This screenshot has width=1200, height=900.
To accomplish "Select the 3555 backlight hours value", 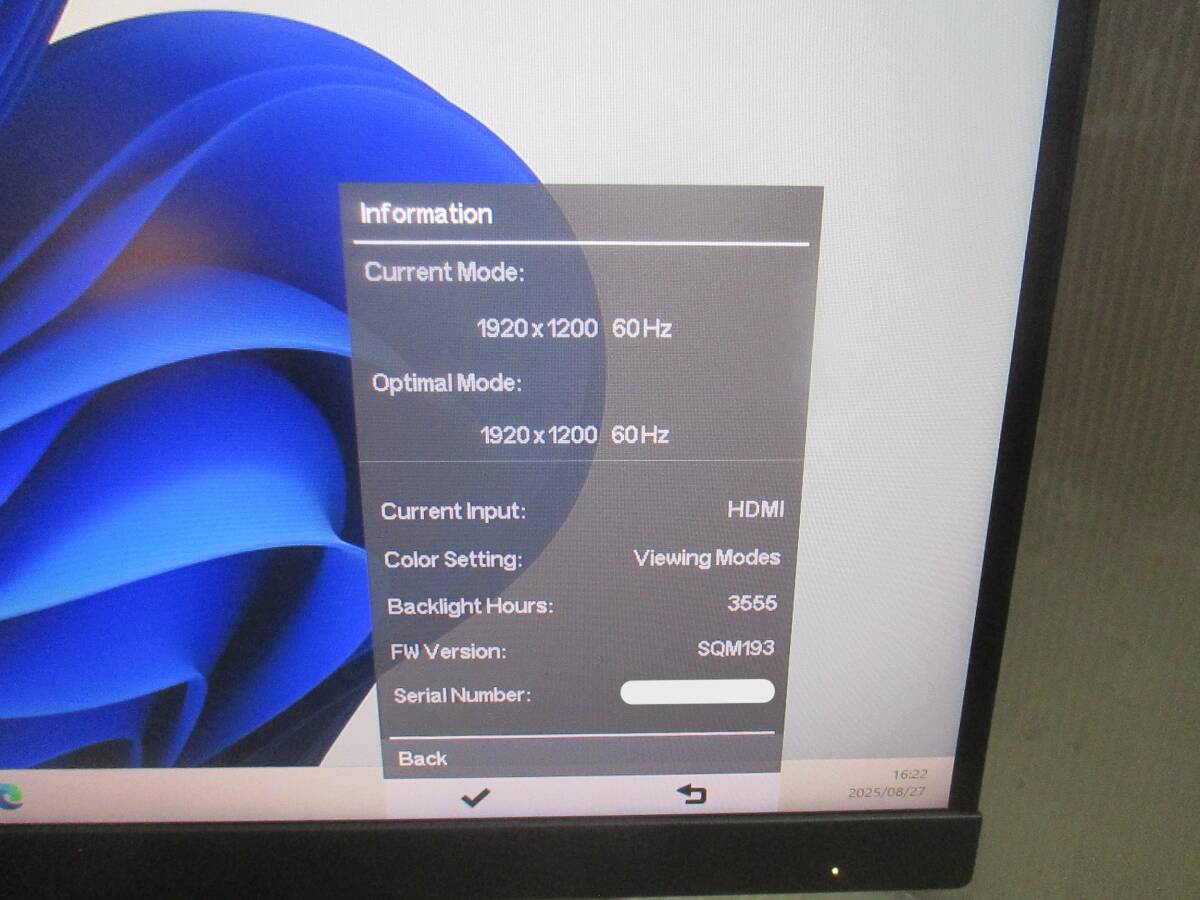I will [752, 603].
